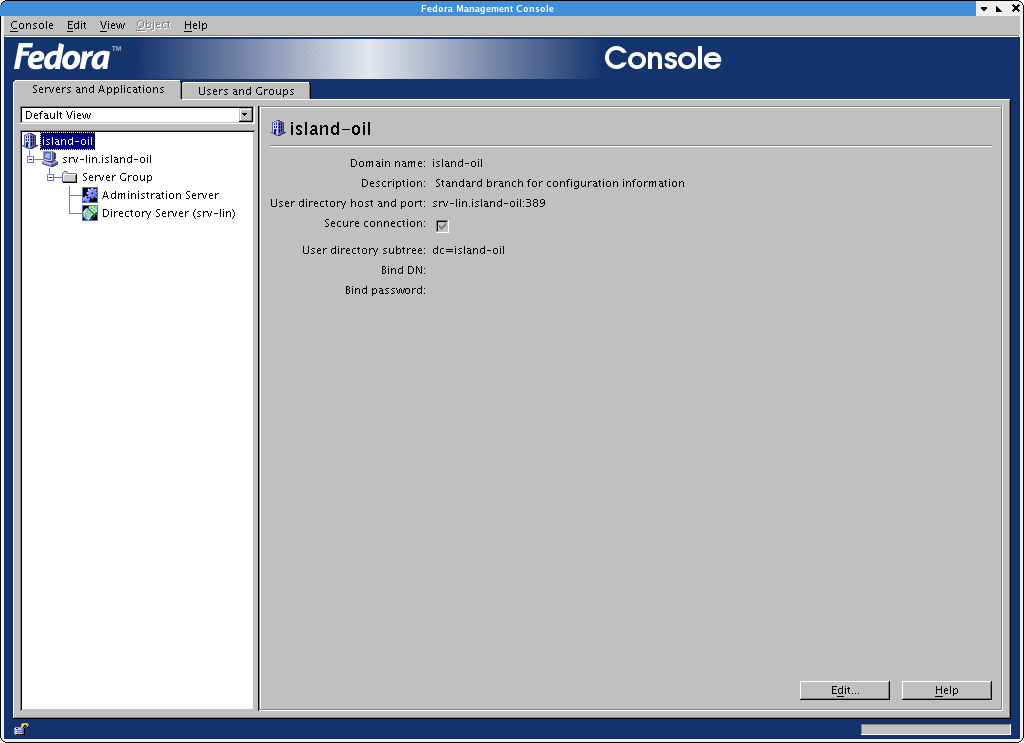Toggle the Secure connection checkbox
Viewport: 1024px width, 743px height.
tap(442, 226)
